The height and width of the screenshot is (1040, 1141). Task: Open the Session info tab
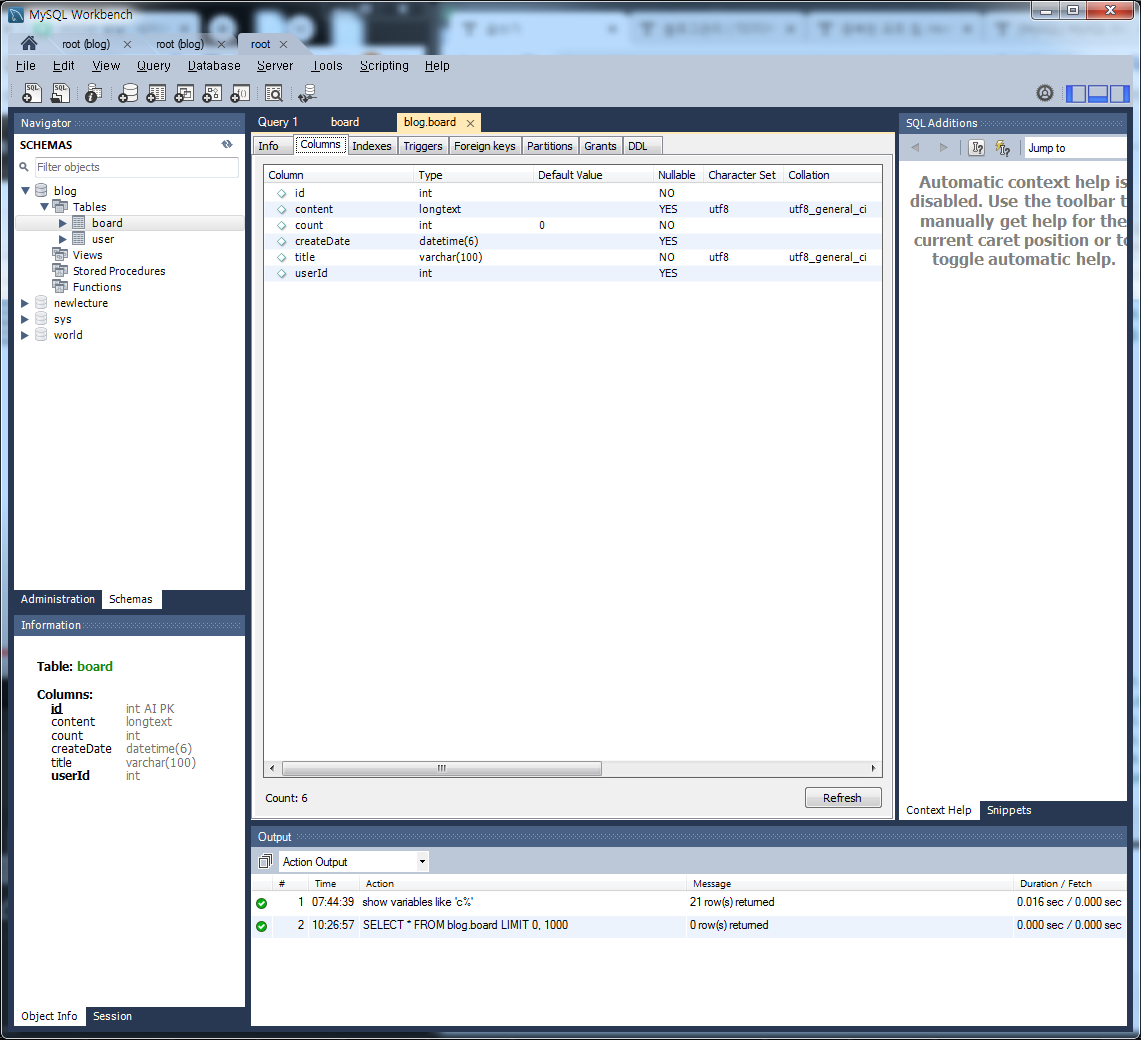112,1016
